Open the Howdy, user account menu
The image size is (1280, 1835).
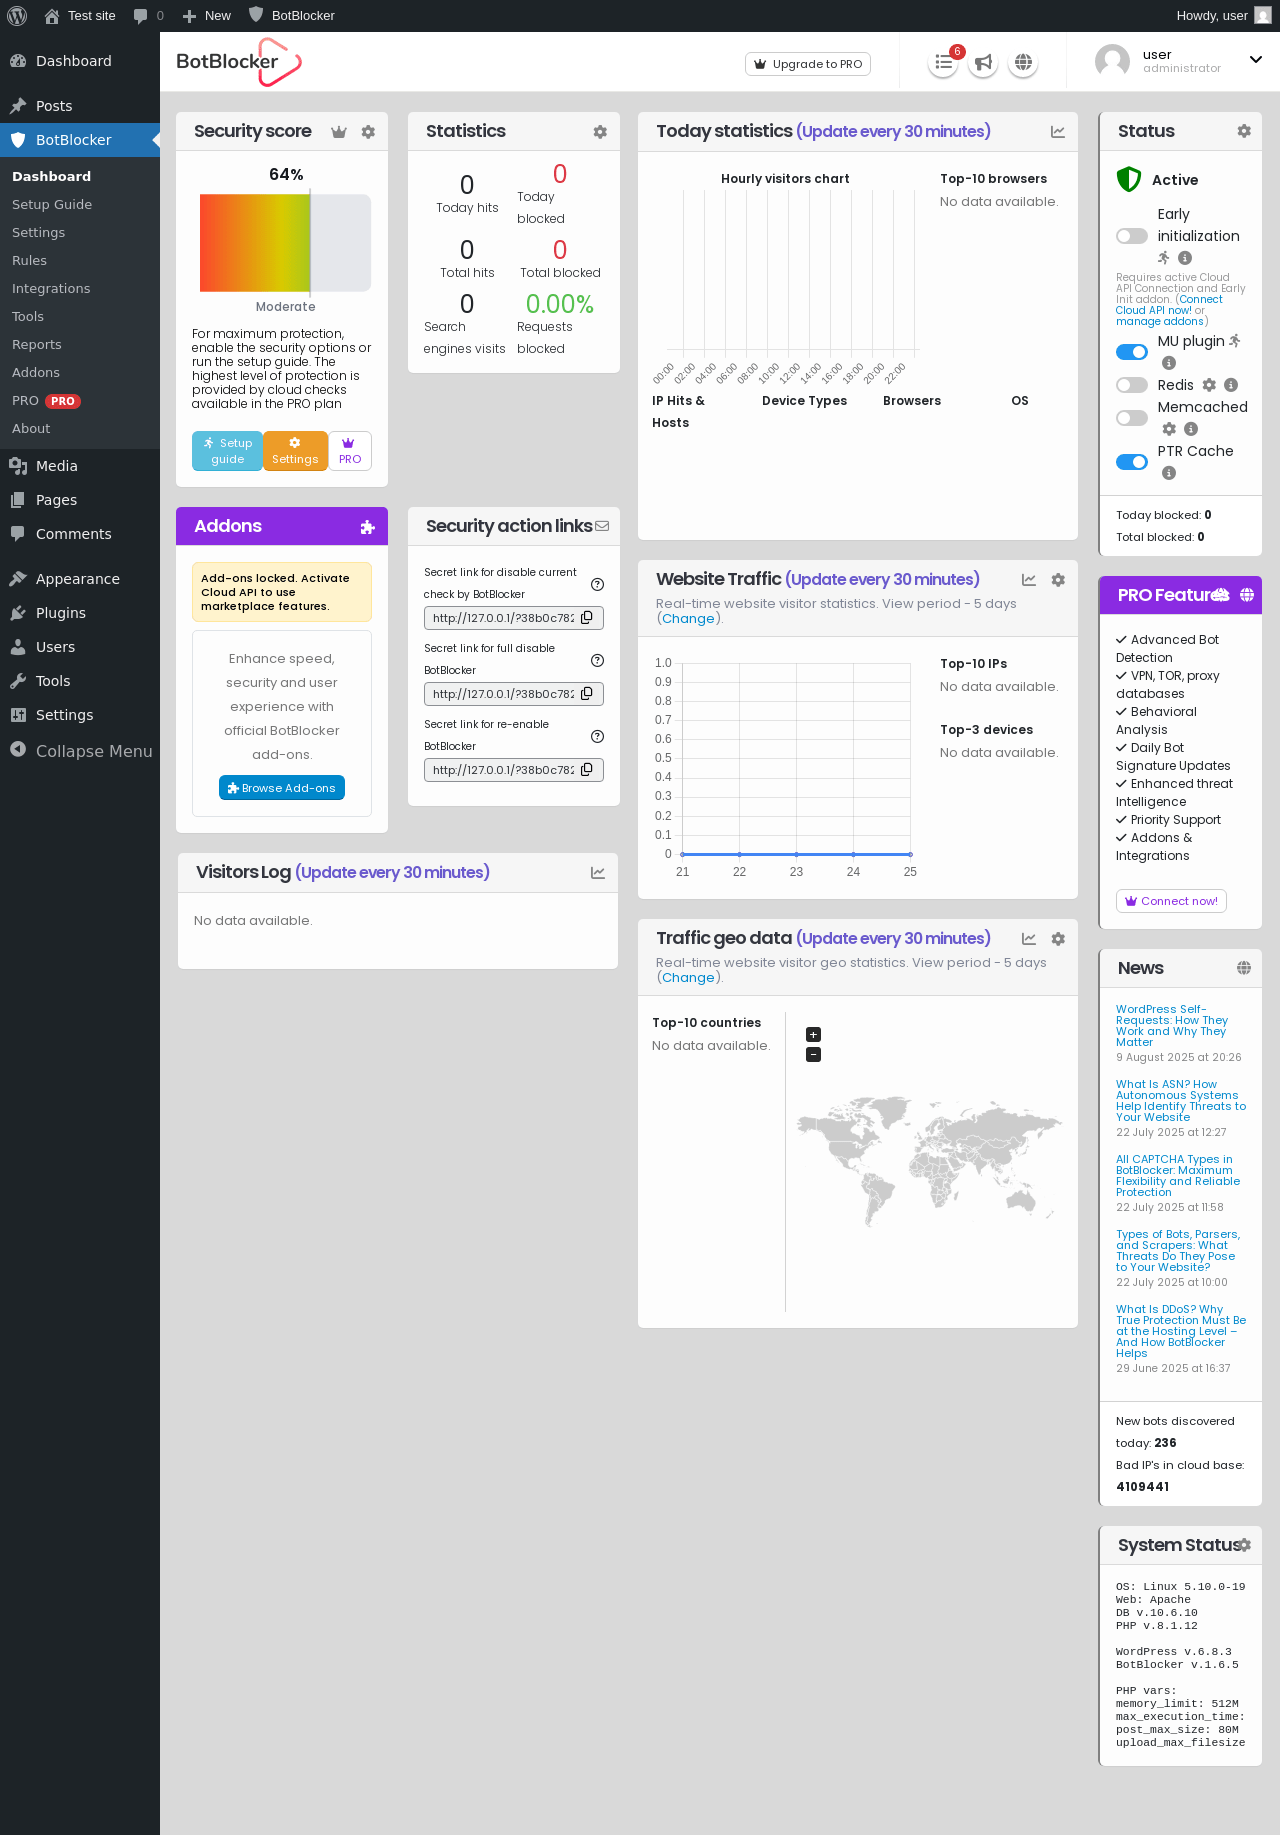1224,16
